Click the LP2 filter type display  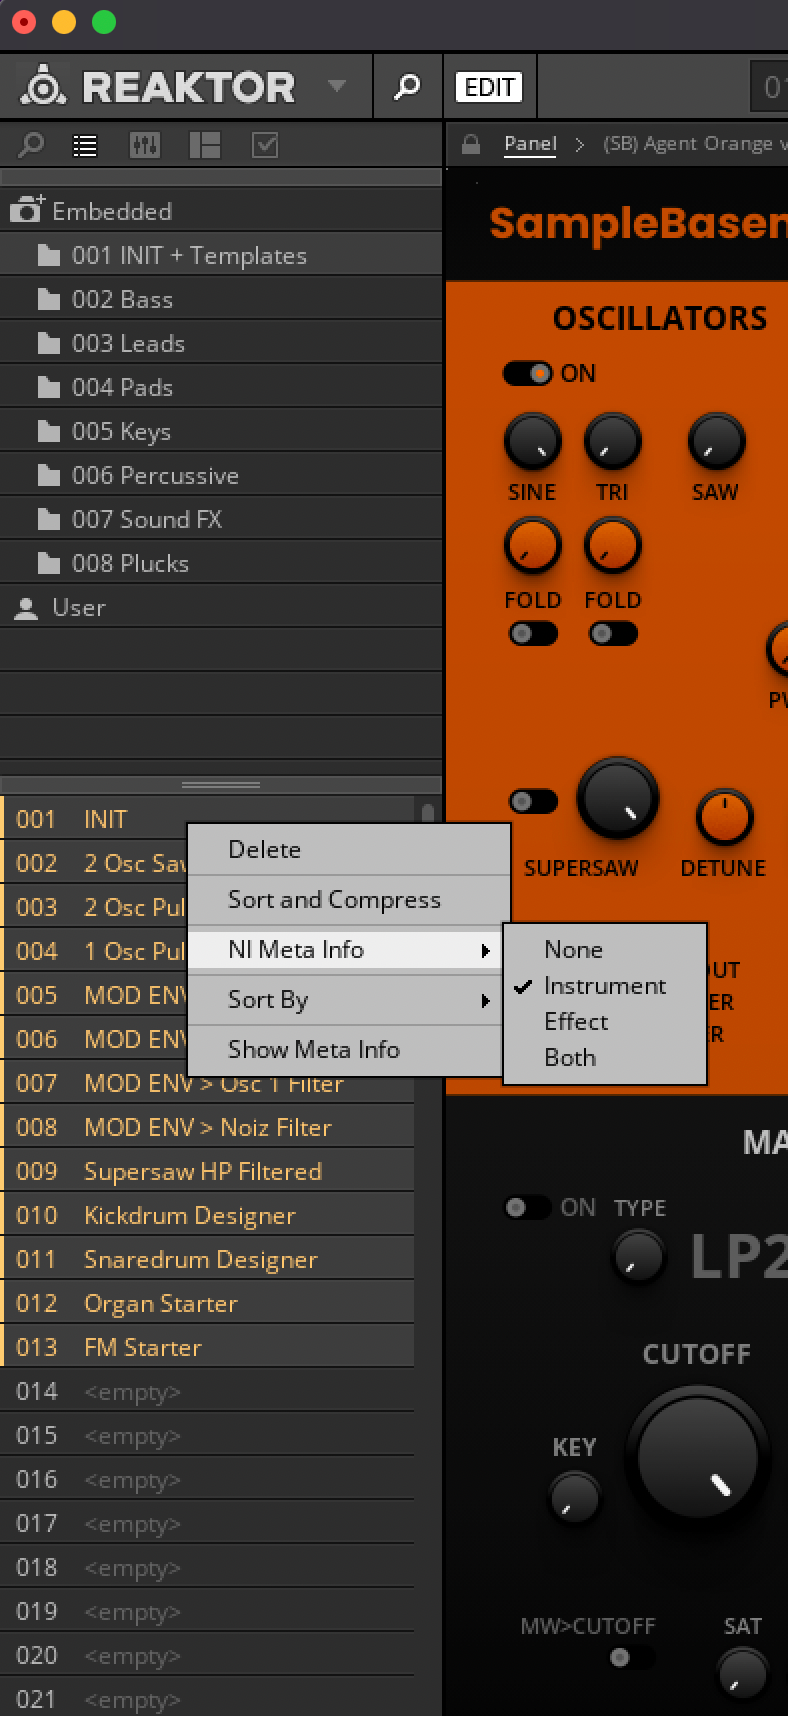740,1257
